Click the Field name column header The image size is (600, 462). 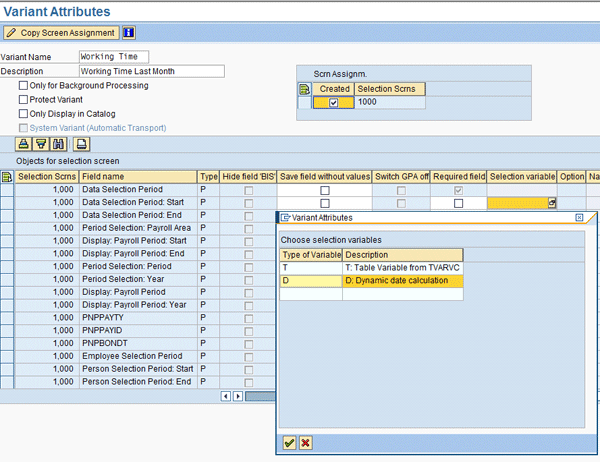click(x=137, y=176)
